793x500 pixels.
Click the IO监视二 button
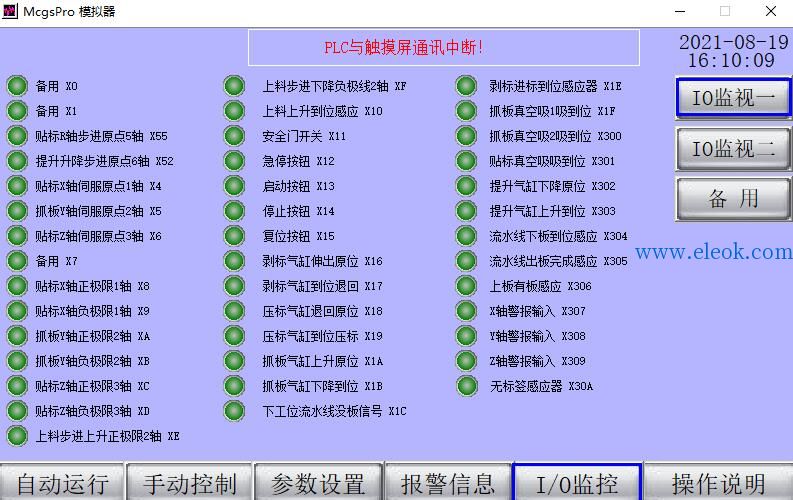733,149
